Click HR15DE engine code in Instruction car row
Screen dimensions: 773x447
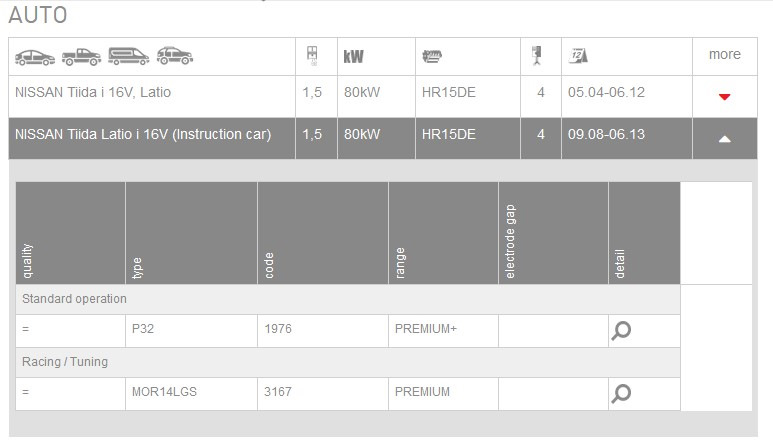point(449,134)
